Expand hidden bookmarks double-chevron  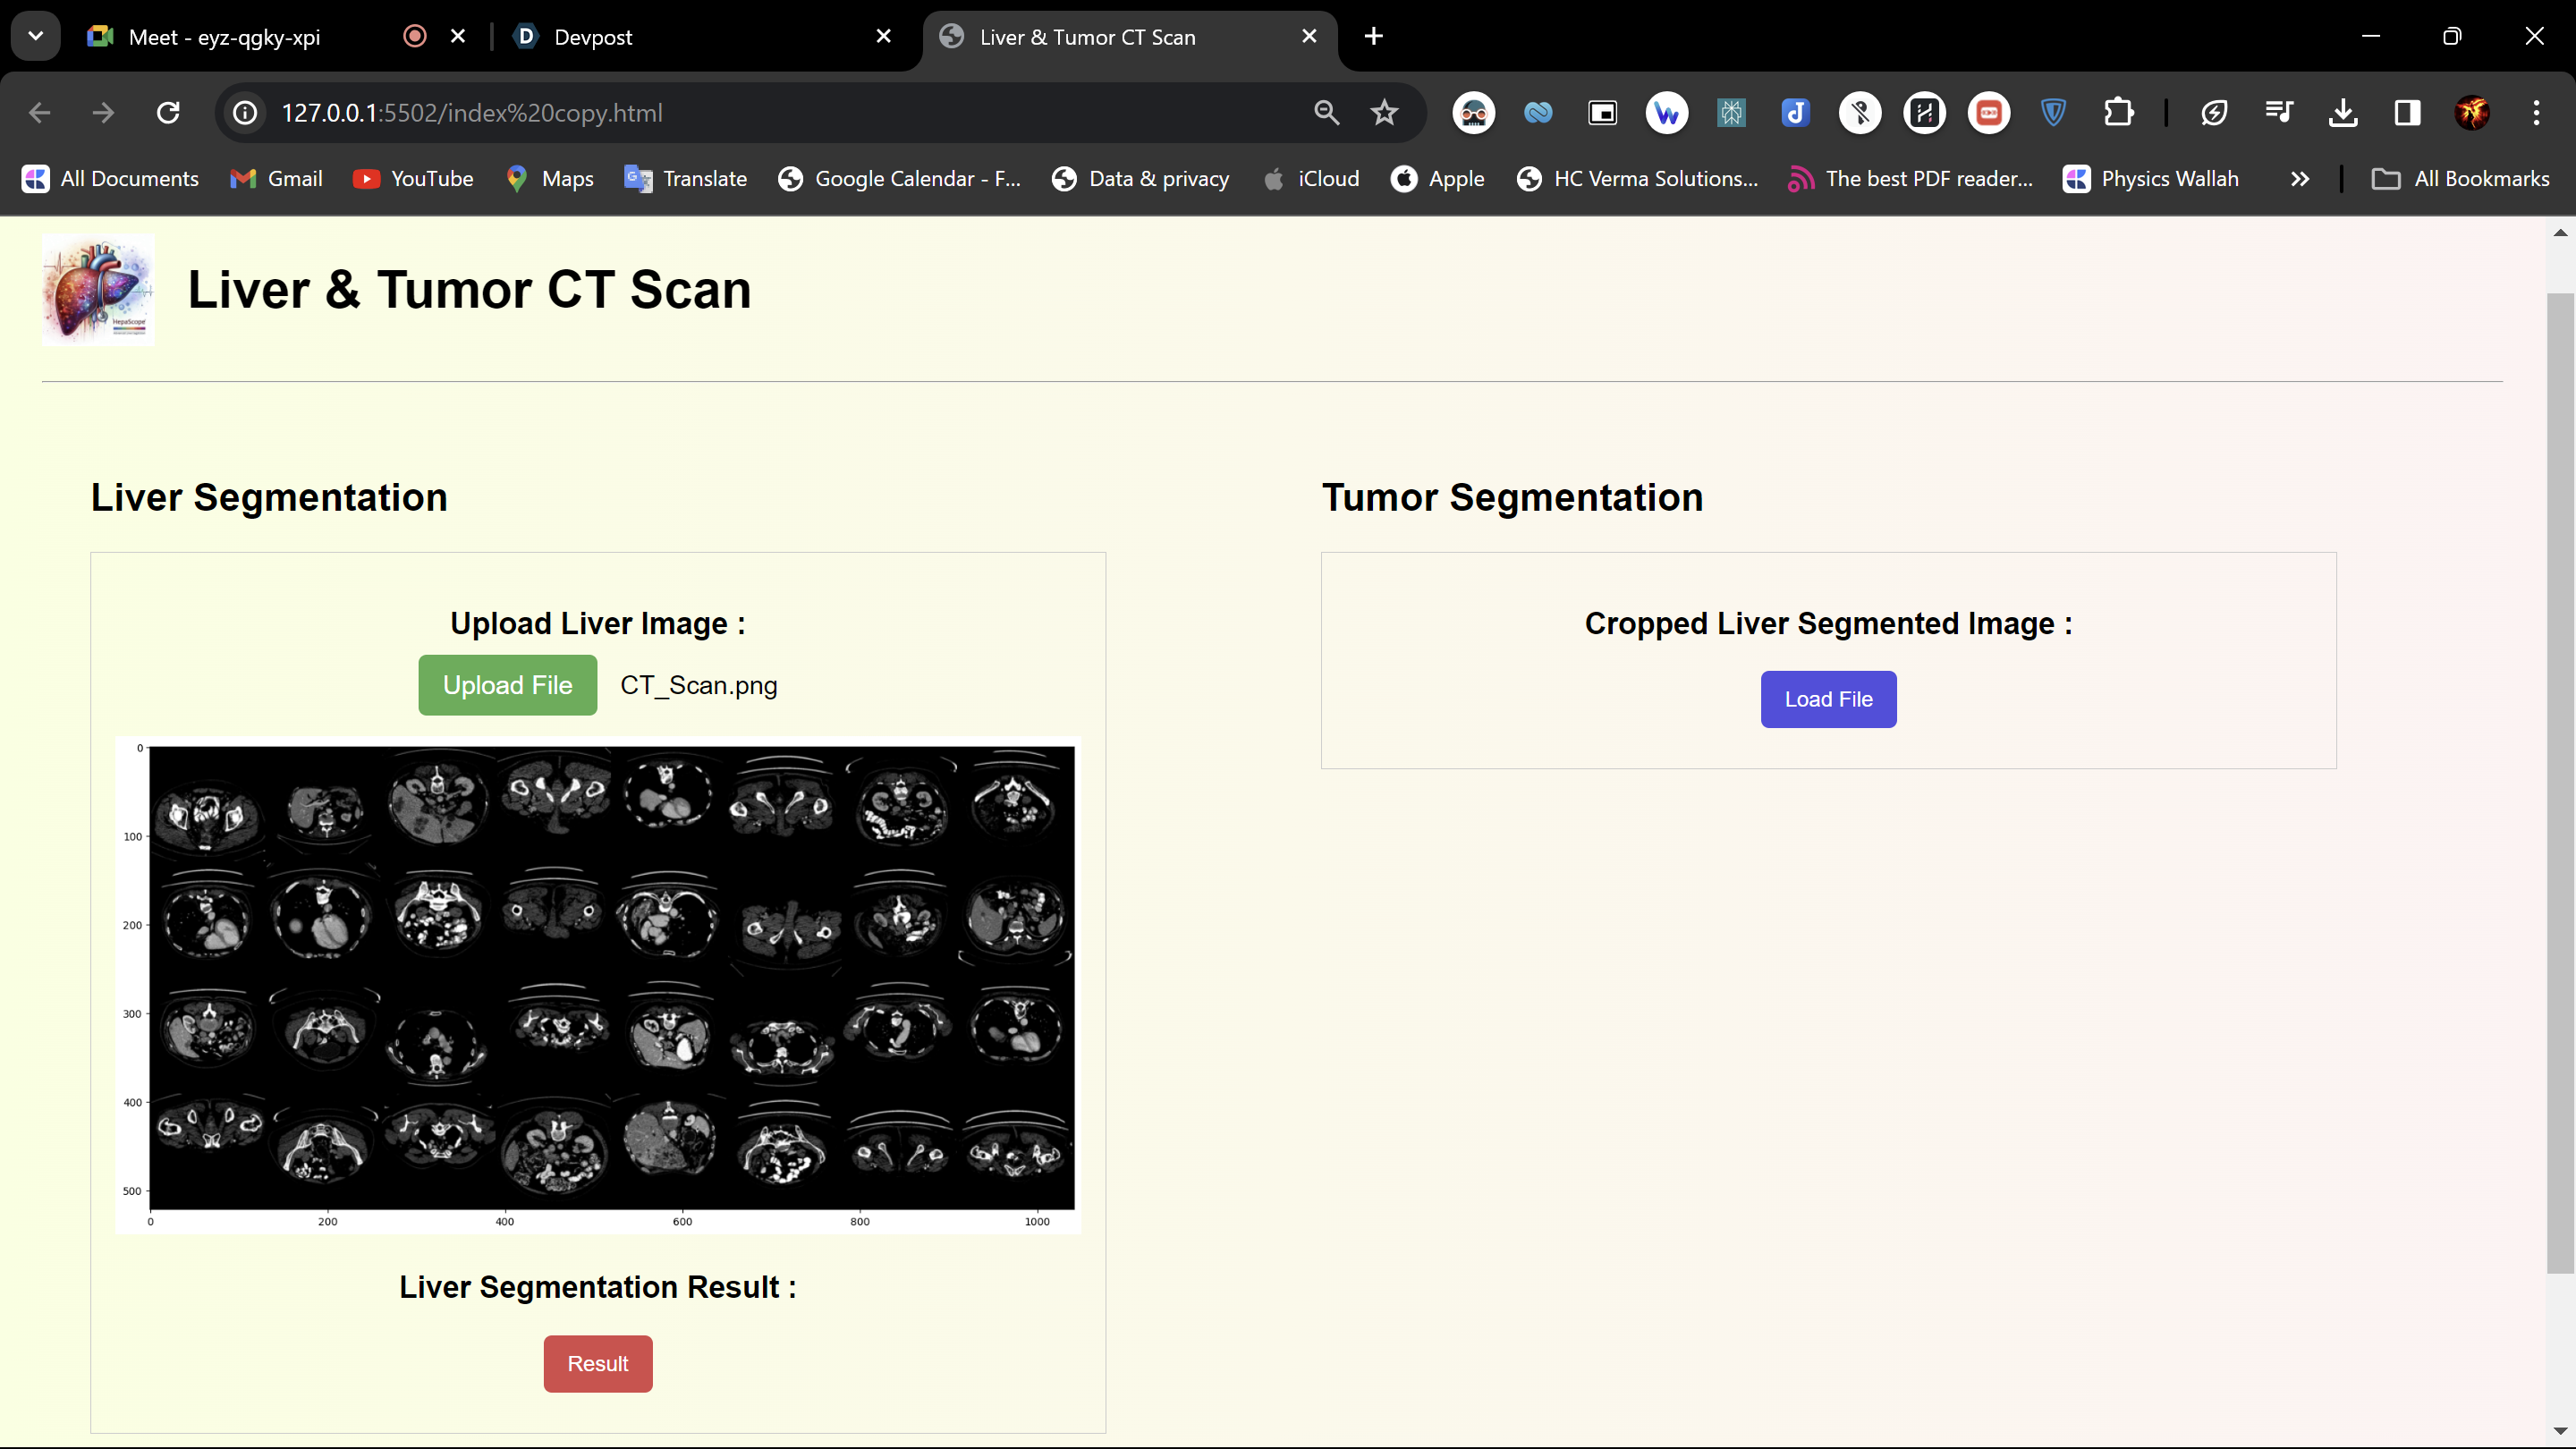2300,179
